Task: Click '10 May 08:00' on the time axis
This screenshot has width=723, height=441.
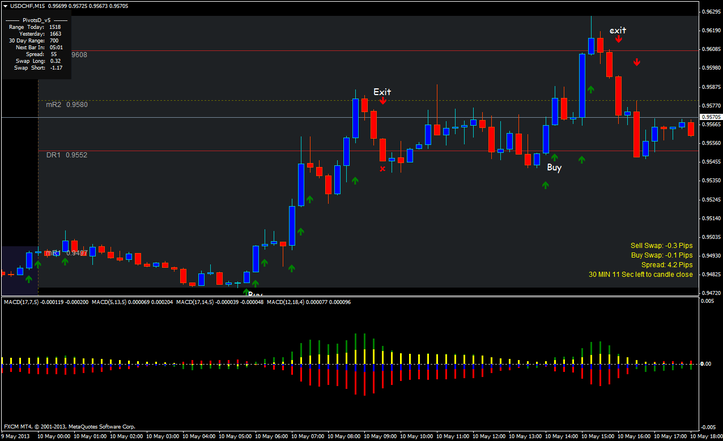Action: (x=344, y=436)
